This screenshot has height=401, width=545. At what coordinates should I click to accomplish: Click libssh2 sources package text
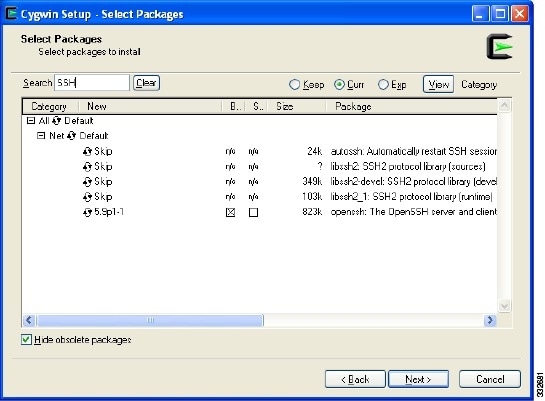408,166
